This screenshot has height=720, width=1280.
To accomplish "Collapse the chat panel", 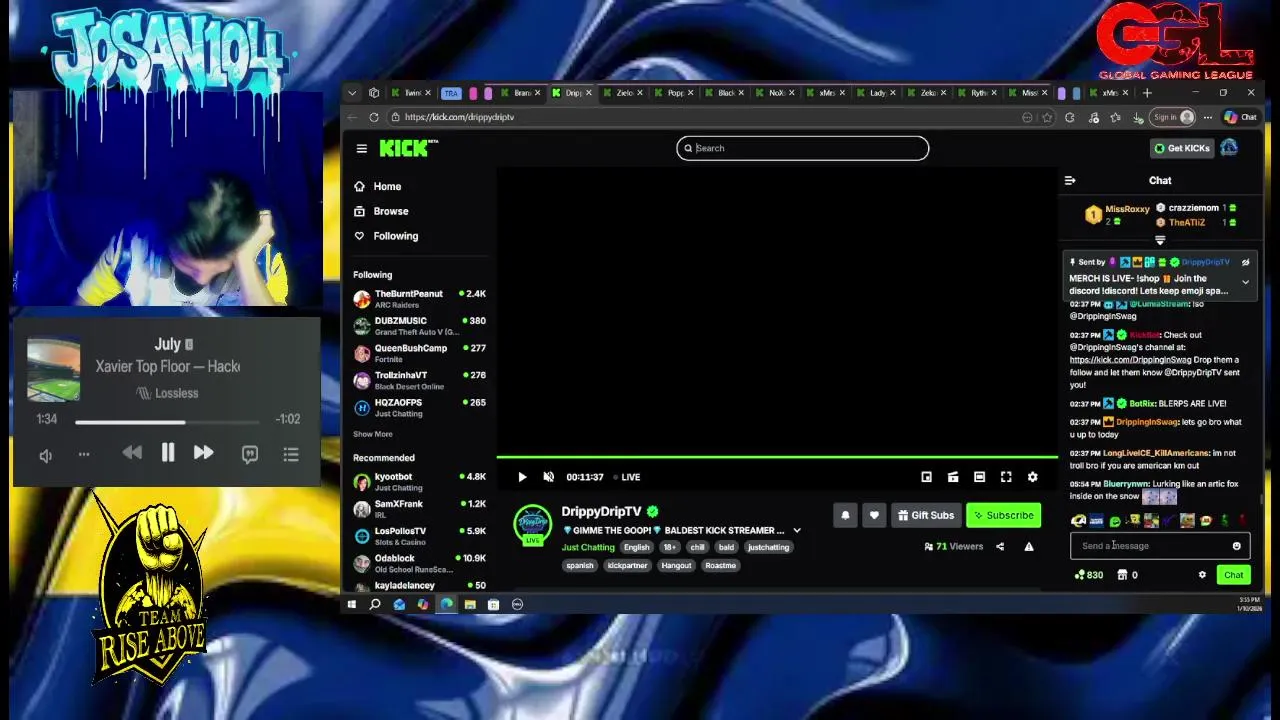I will click(1070, 181).
